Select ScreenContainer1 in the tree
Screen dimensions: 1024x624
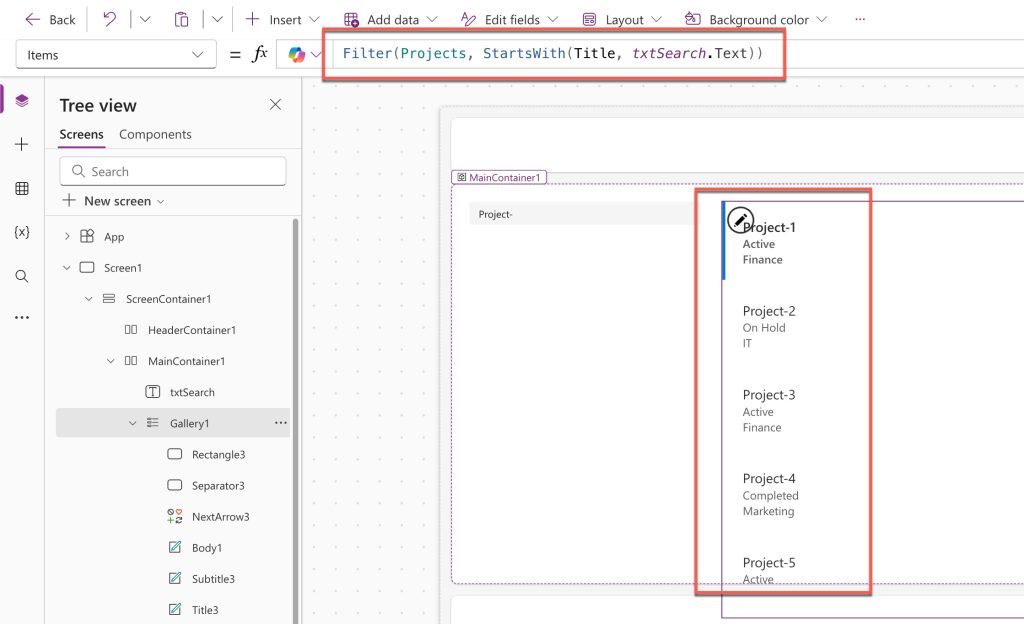point(168,299)
